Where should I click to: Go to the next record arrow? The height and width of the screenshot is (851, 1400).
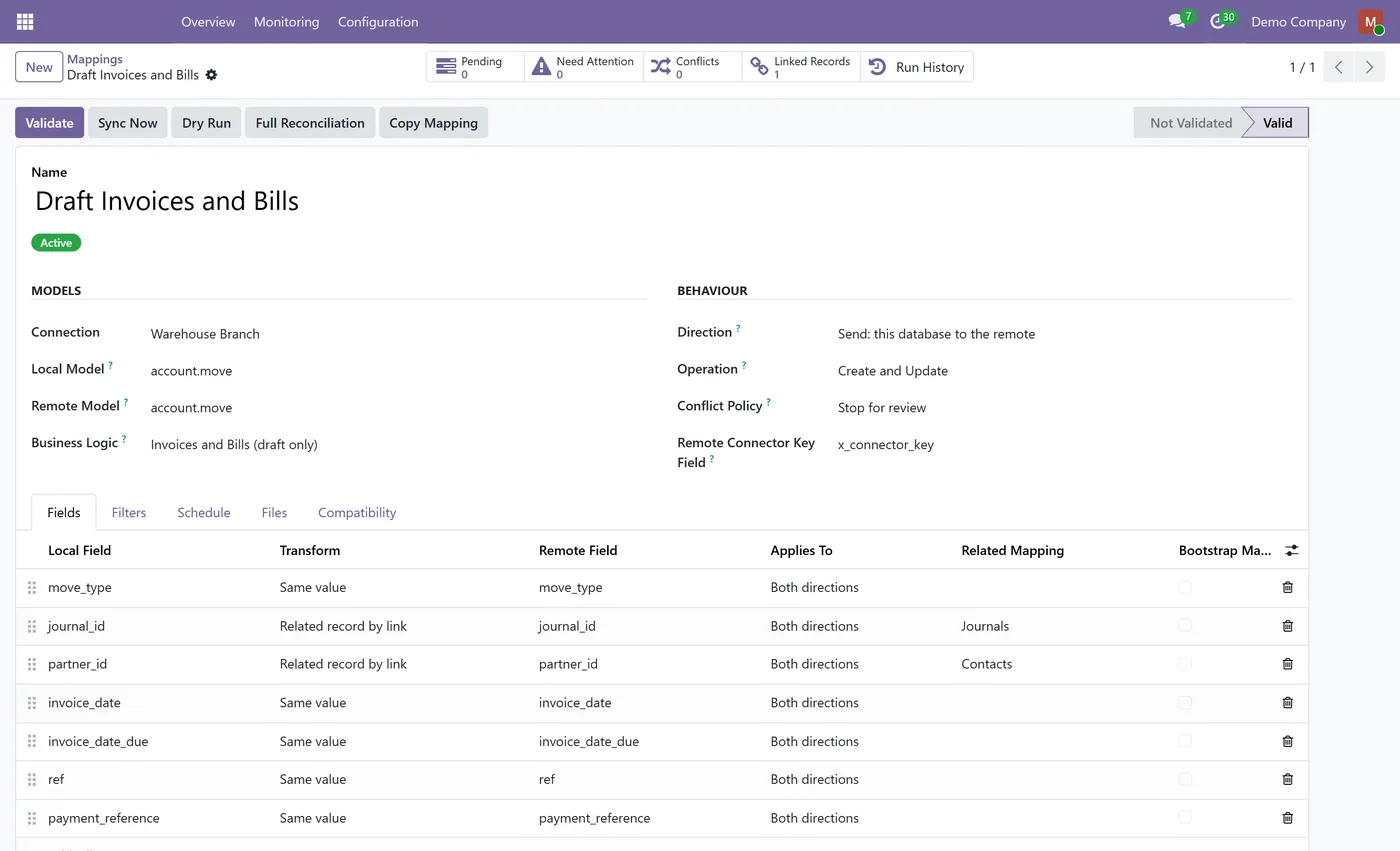(1369, 67)
